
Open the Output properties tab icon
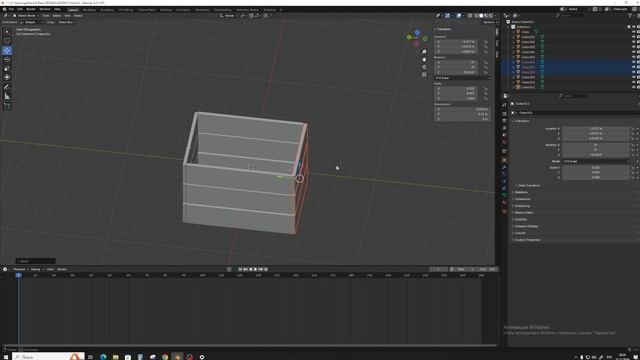click(x=504, y=121)
